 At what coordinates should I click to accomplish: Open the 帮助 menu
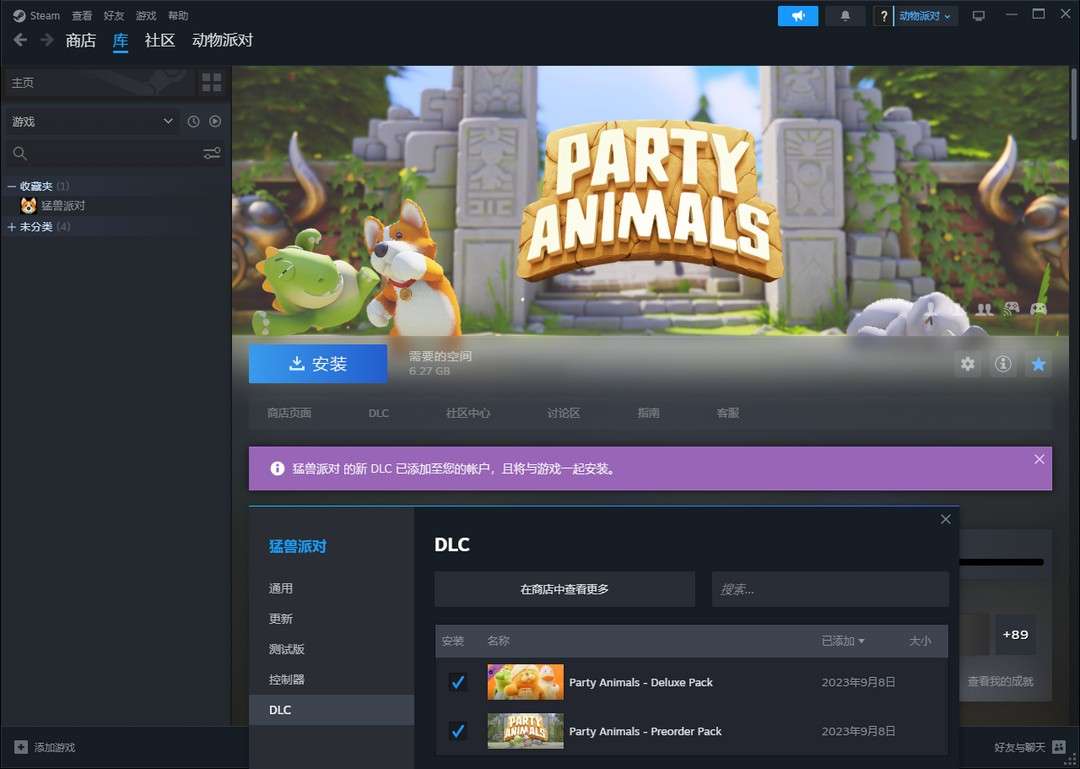(x=178, y=15)
